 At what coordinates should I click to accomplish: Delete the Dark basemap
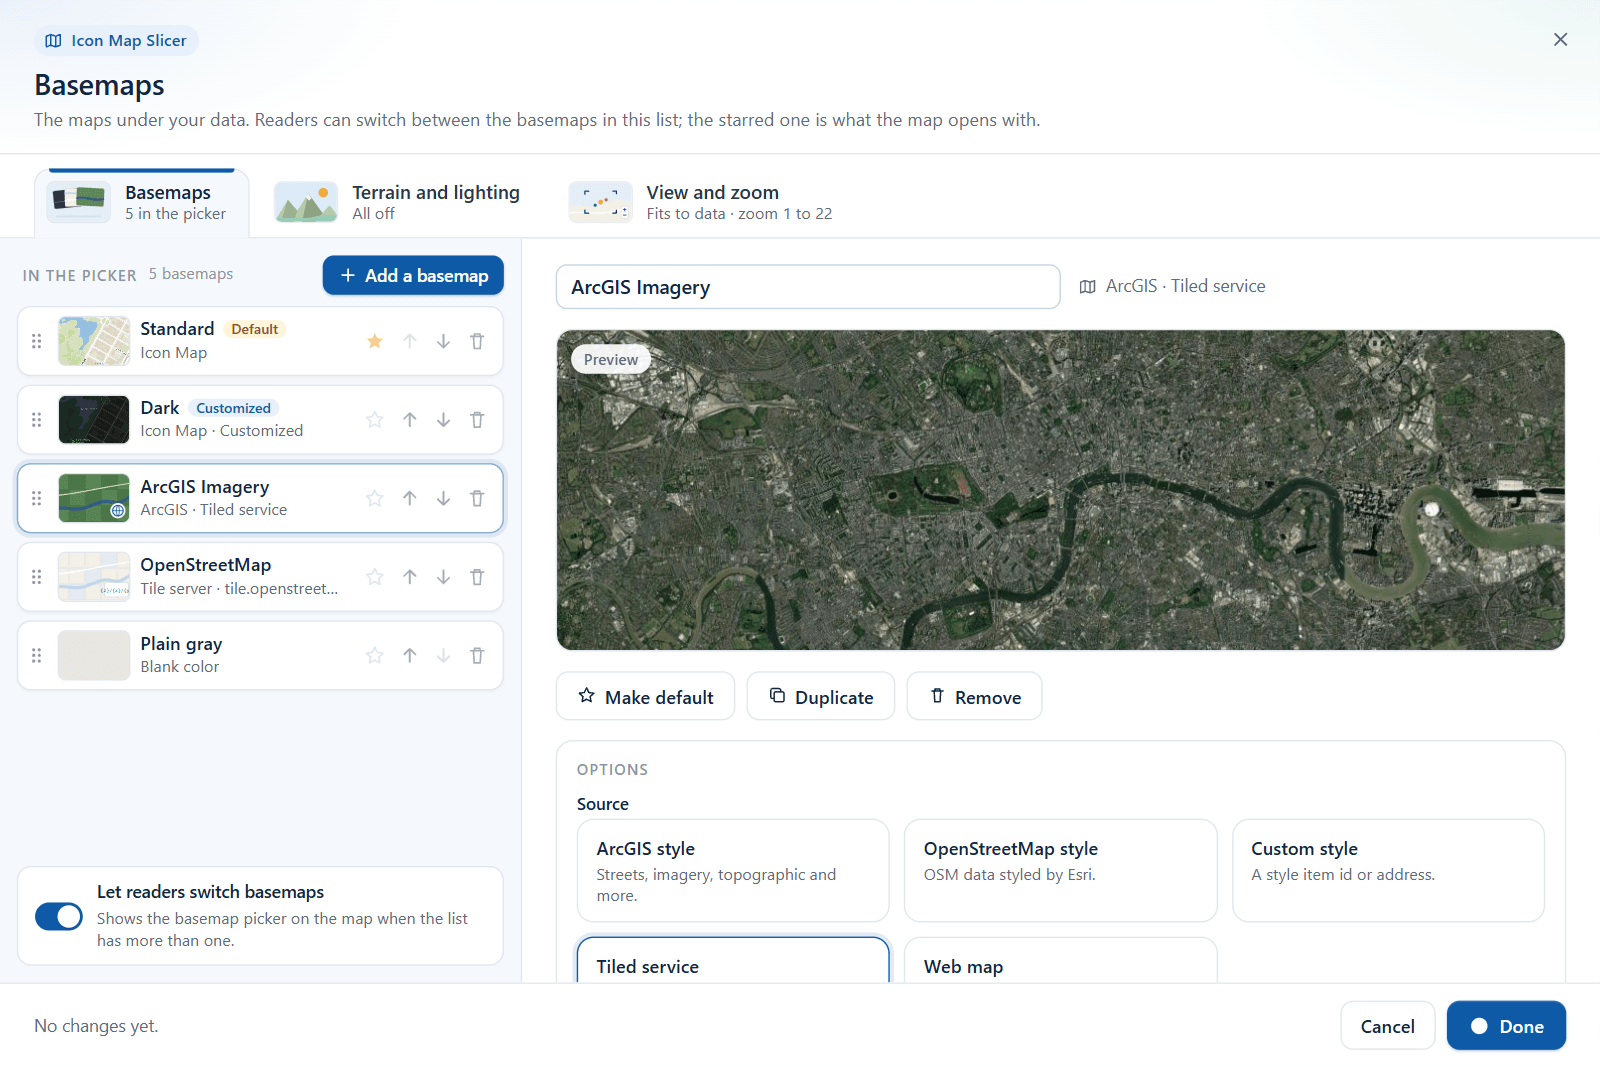477,420
